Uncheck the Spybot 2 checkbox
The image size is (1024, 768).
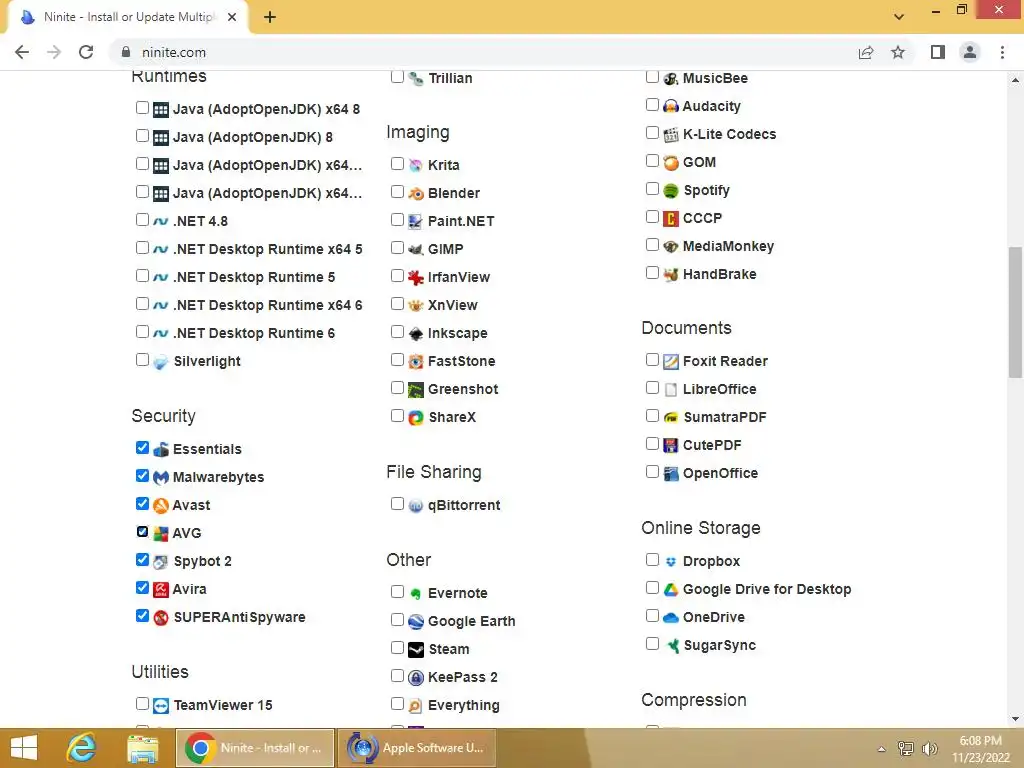pos(142,560)
